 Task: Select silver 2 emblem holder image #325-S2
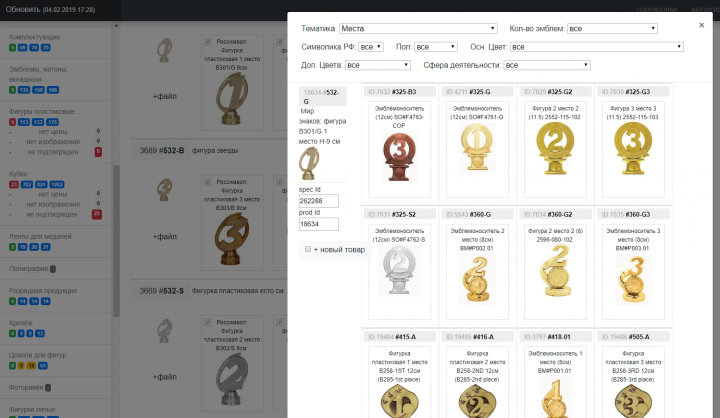tap(399, 271)
